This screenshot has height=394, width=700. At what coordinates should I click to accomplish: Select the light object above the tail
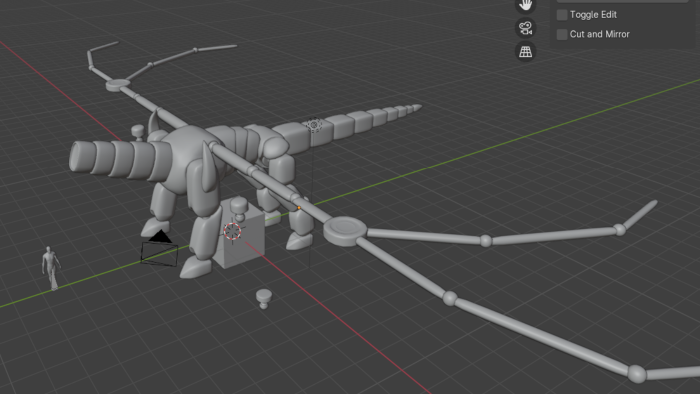pyautogui.click(x=314, y=125)
